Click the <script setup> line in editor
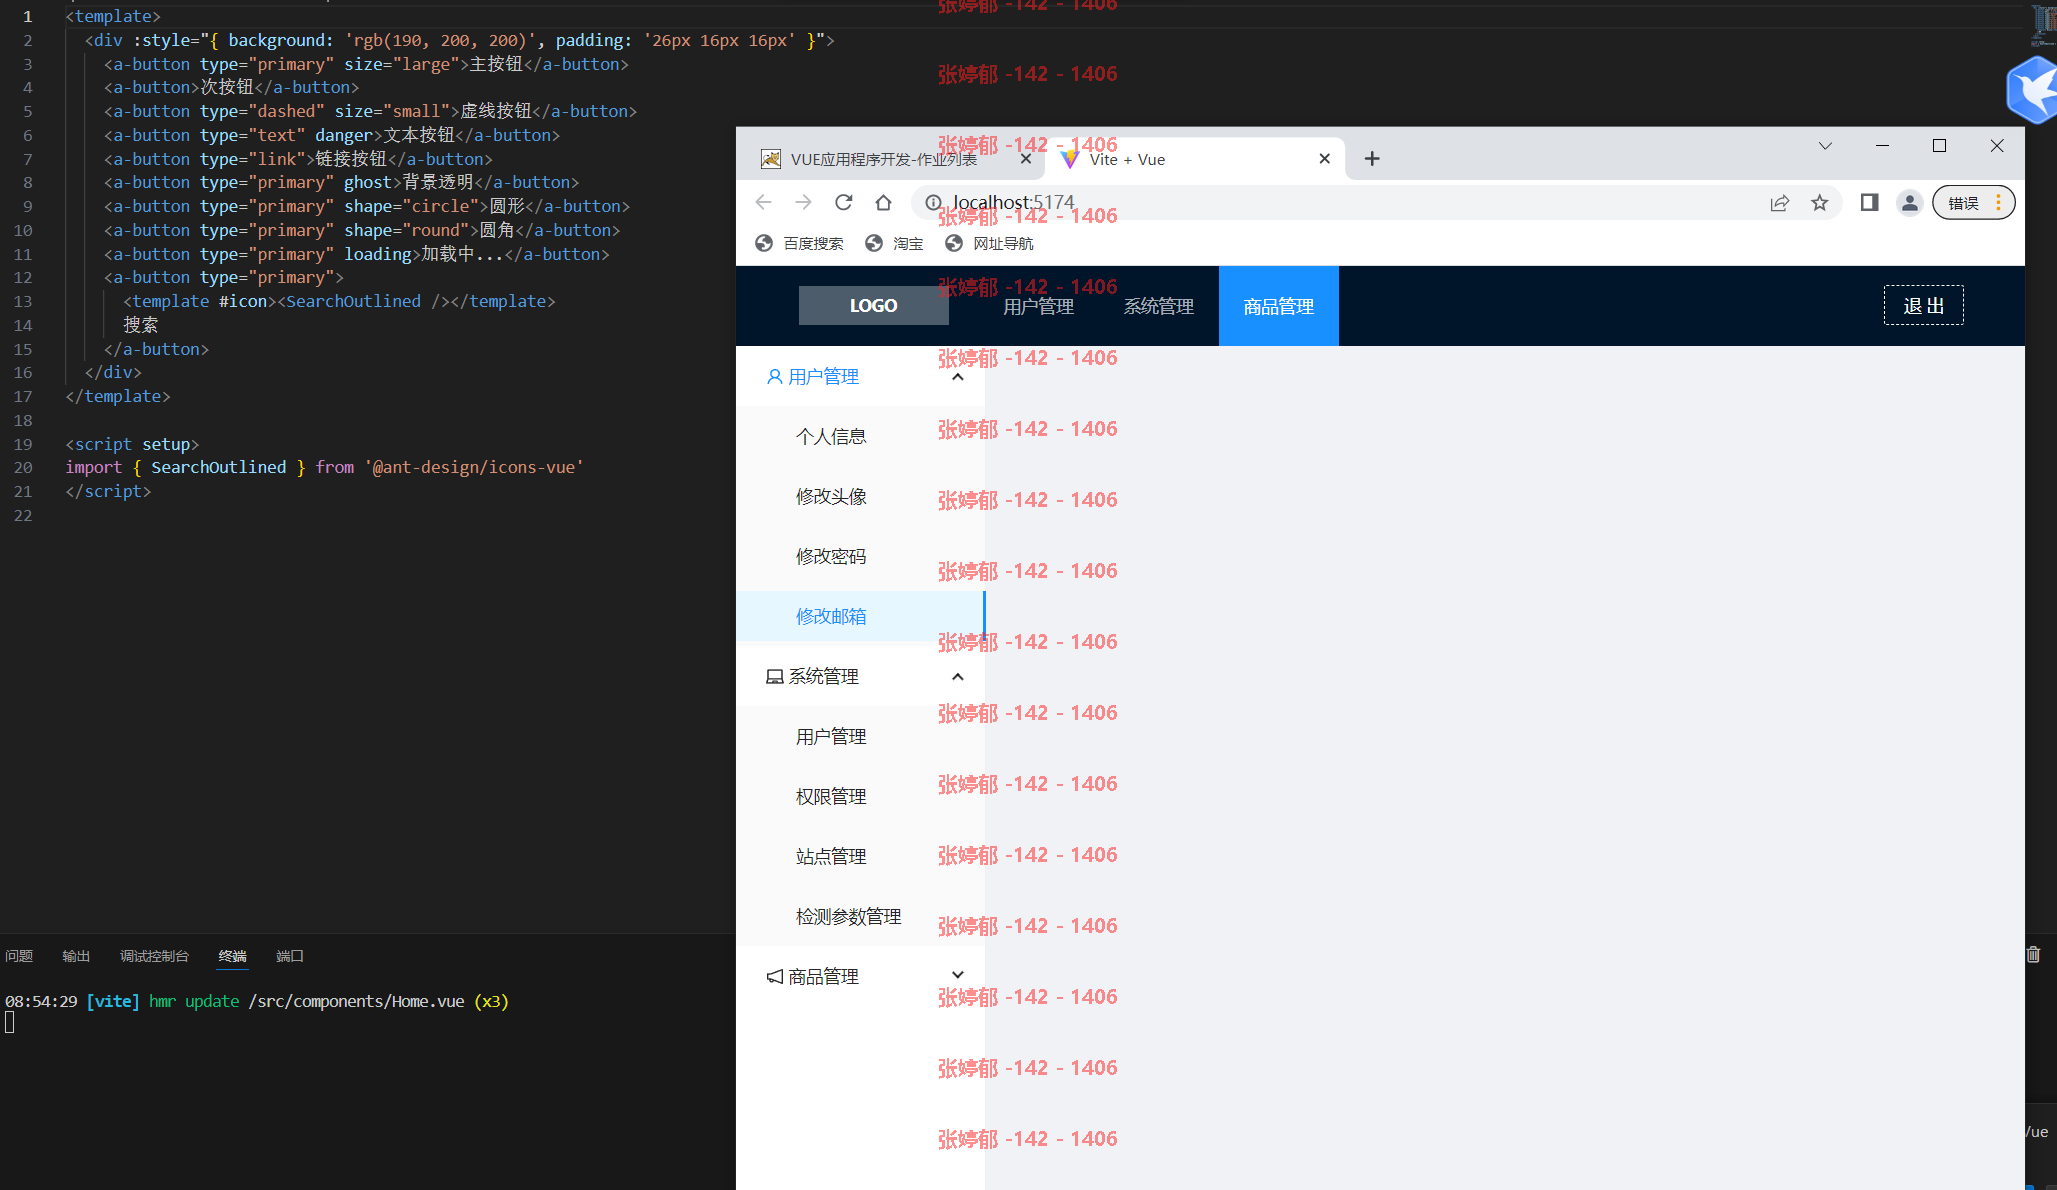This screenshot has height=1190, width=2057. coord(132,444)
